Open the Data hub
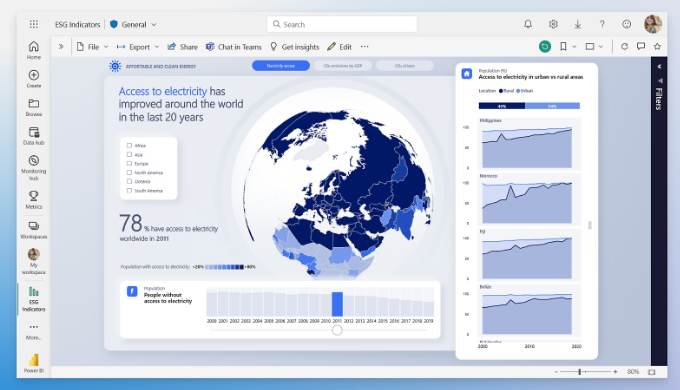Screen dimensions: 680x390 pos(33,136)
